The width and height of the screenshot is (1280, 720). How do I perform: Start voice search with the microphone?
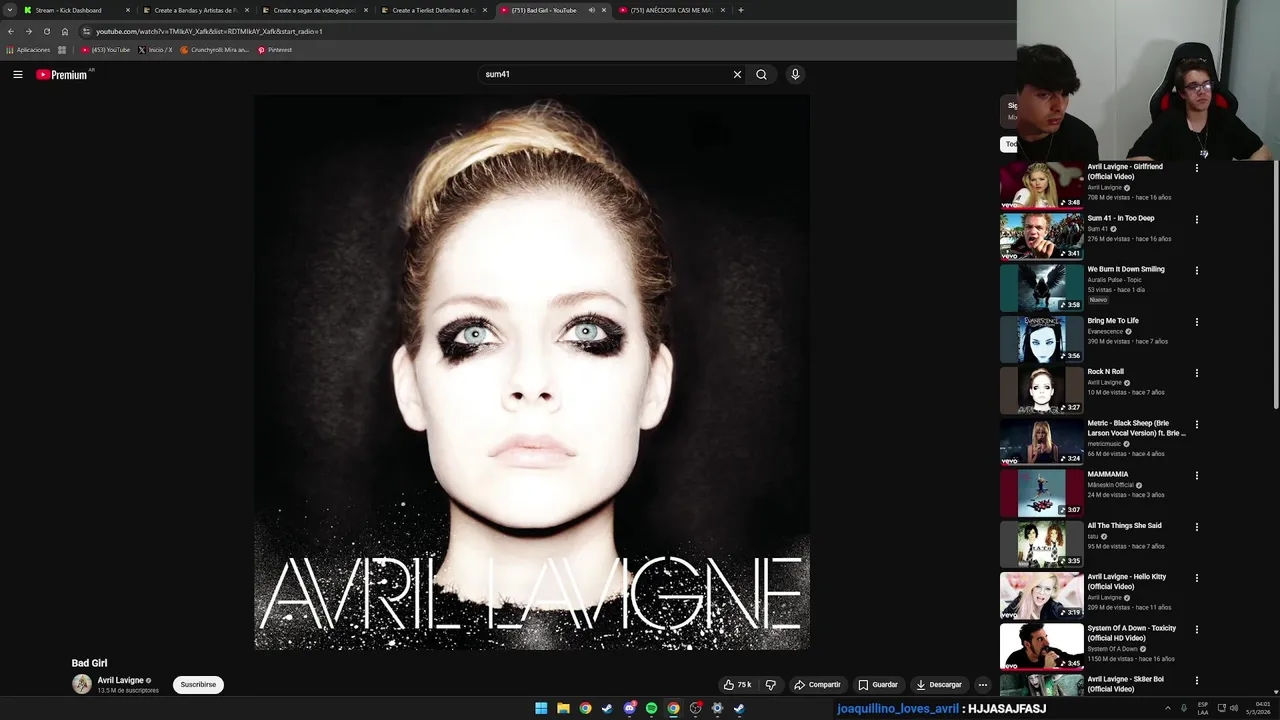pos(795,74)
